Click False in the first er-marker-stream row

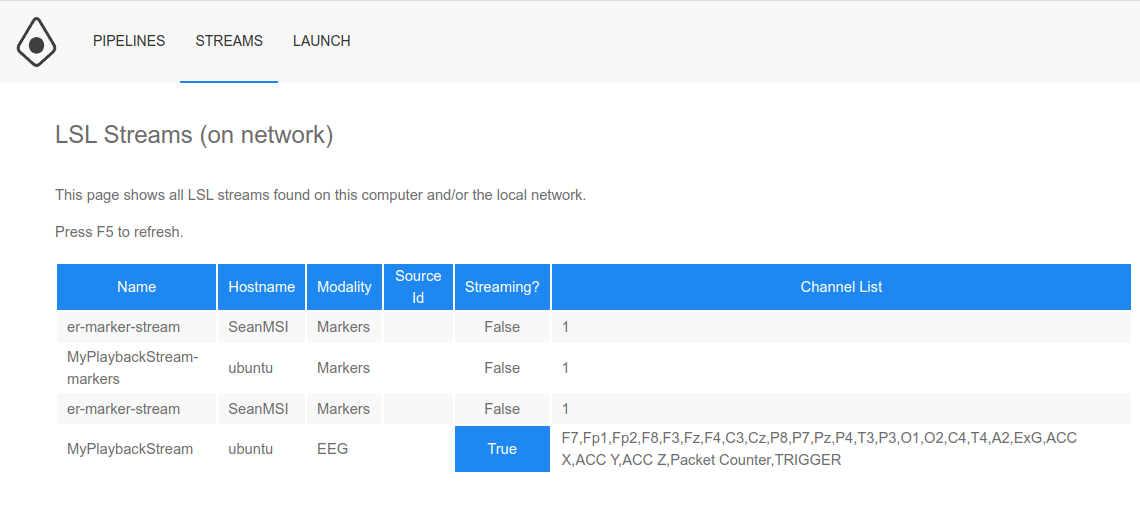502,327
